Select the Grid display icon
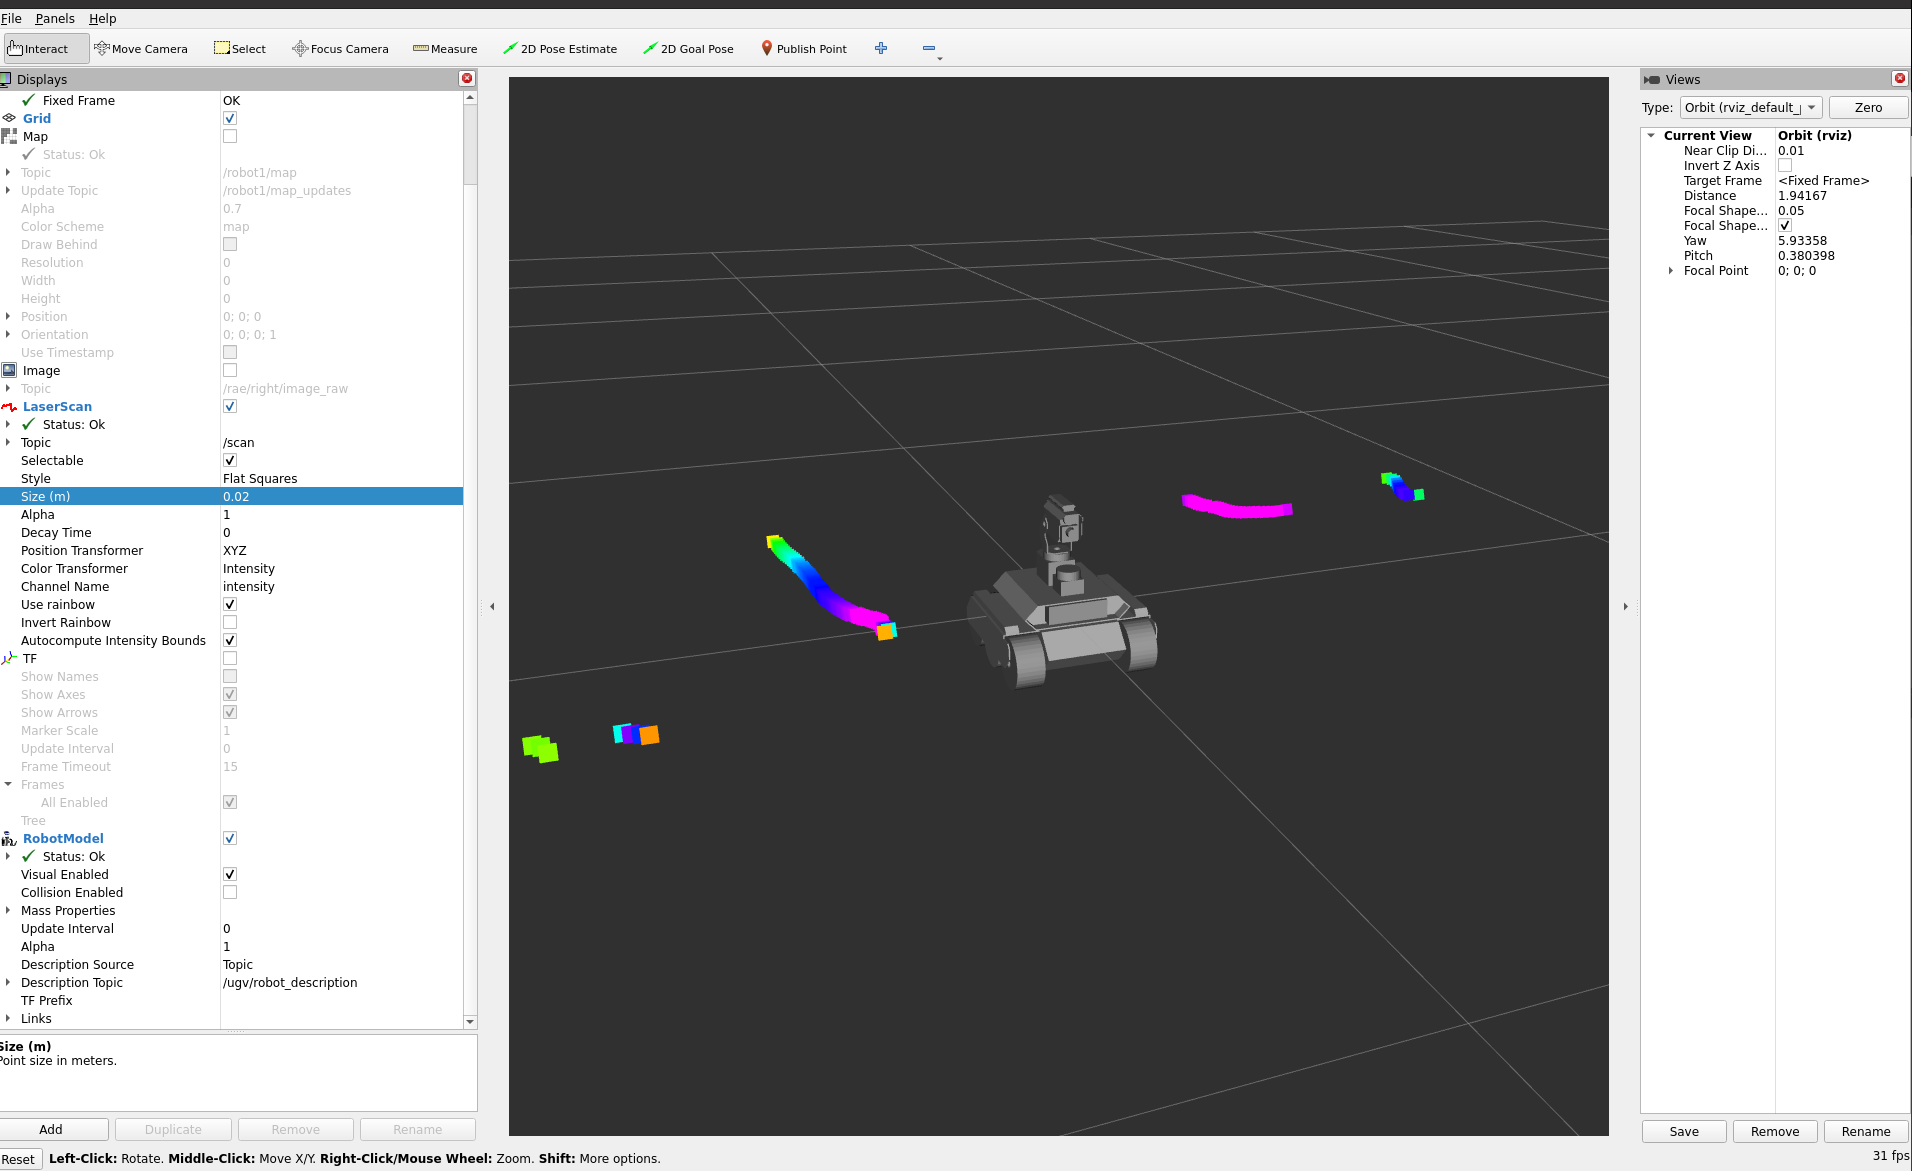Image resolution: width=1912 pixels, height=1171 pixels. (x=9, y=118)
